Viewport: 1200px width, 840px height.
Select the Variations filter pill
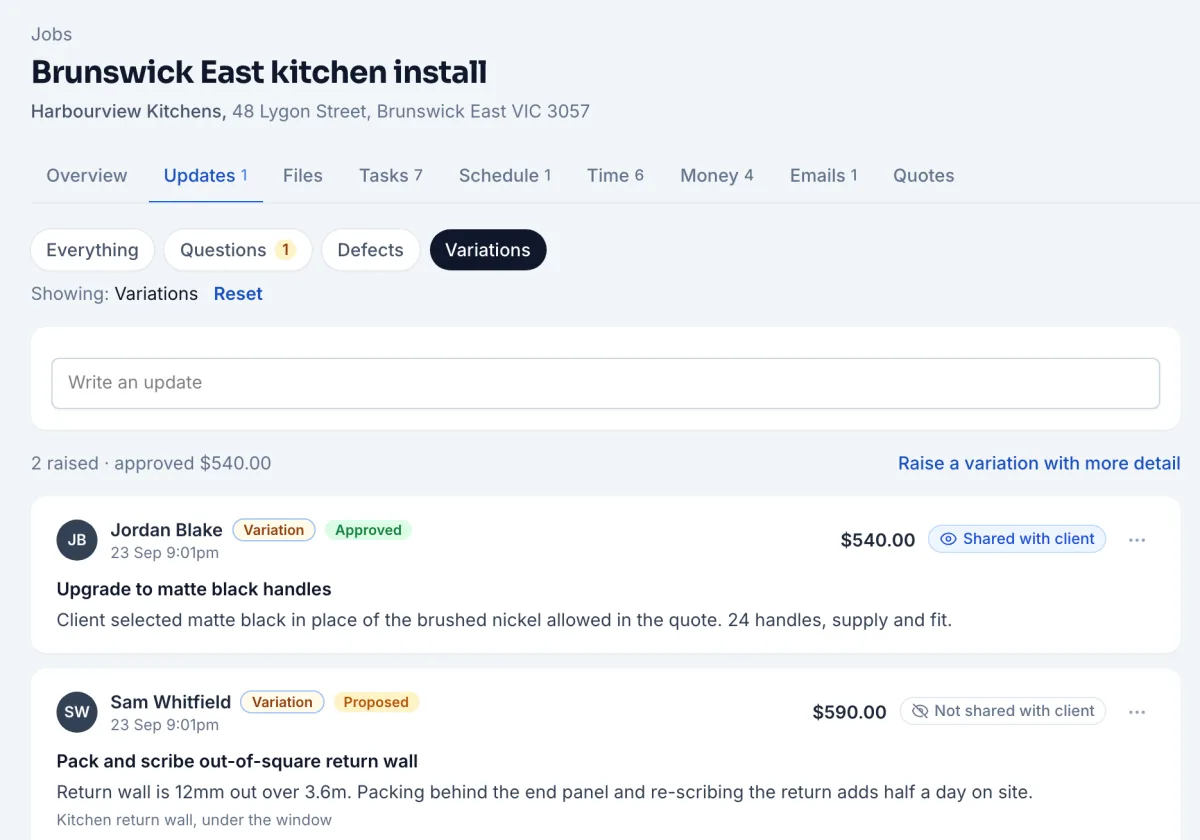click(488, 250)
